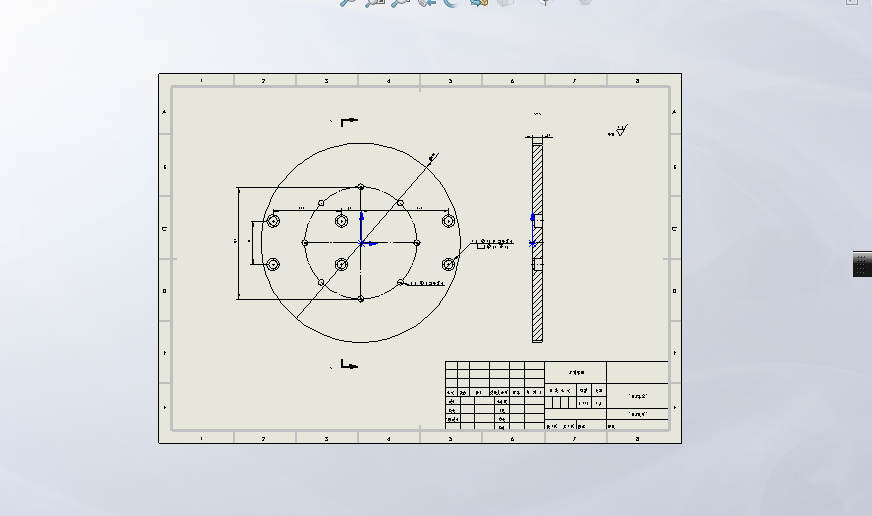
Task: Click the Zoom to Area magnifier icon
Action: pos(375,2)
